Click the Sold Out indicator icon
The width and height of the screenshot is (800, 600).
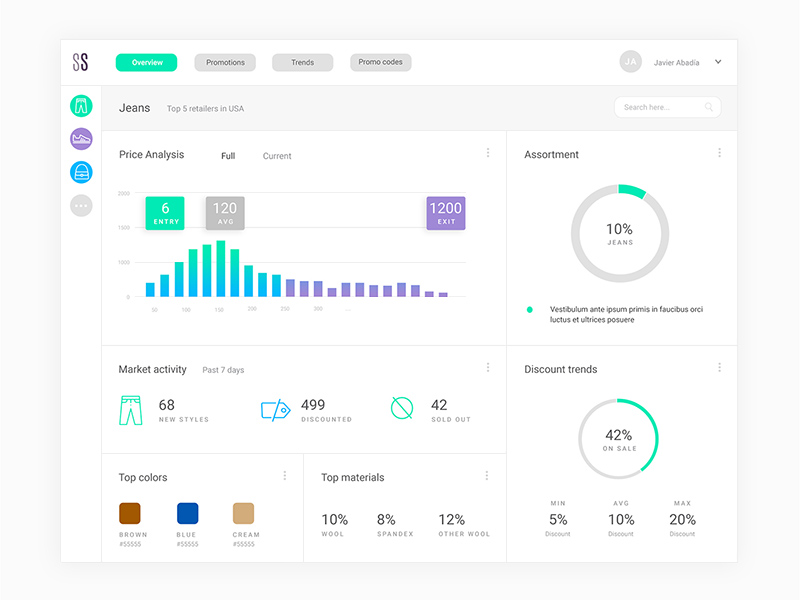pos(400,406)
